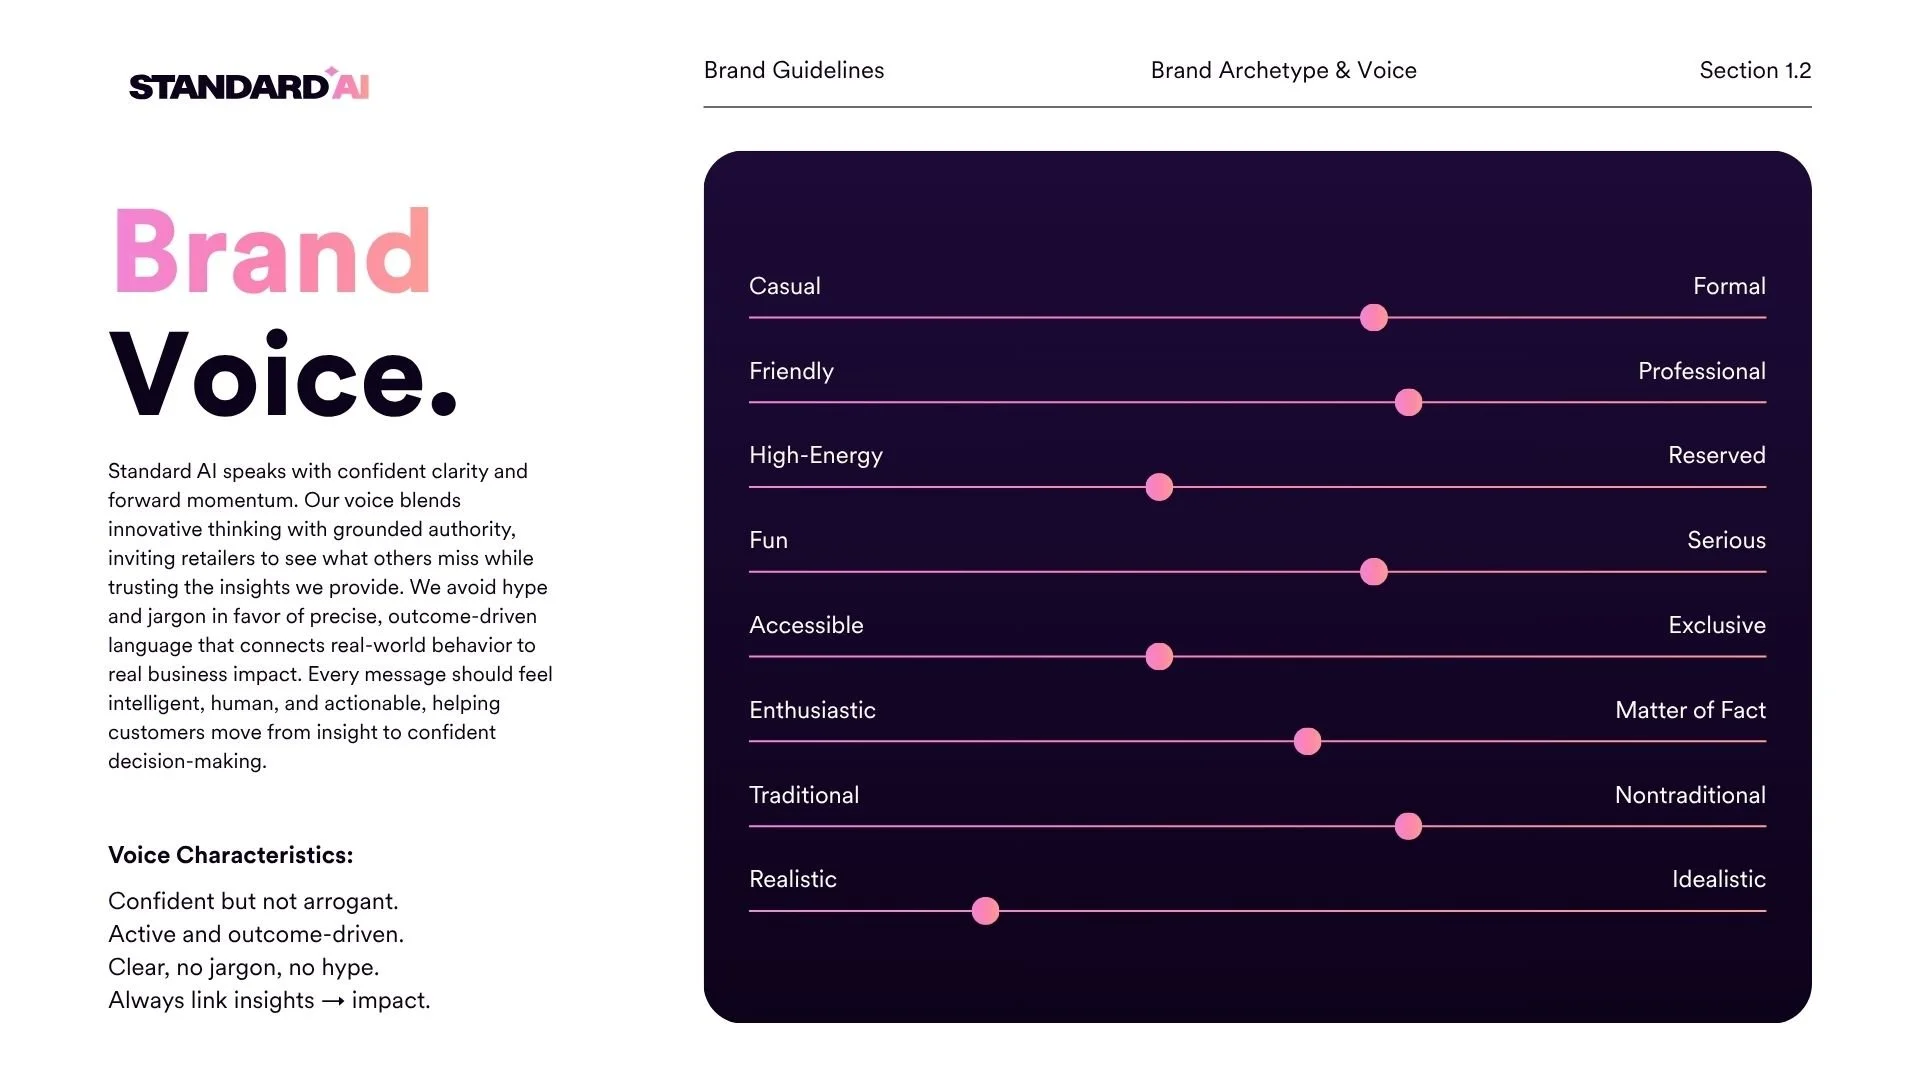Click the Section 1.2 label

(x=1755, y=70)
